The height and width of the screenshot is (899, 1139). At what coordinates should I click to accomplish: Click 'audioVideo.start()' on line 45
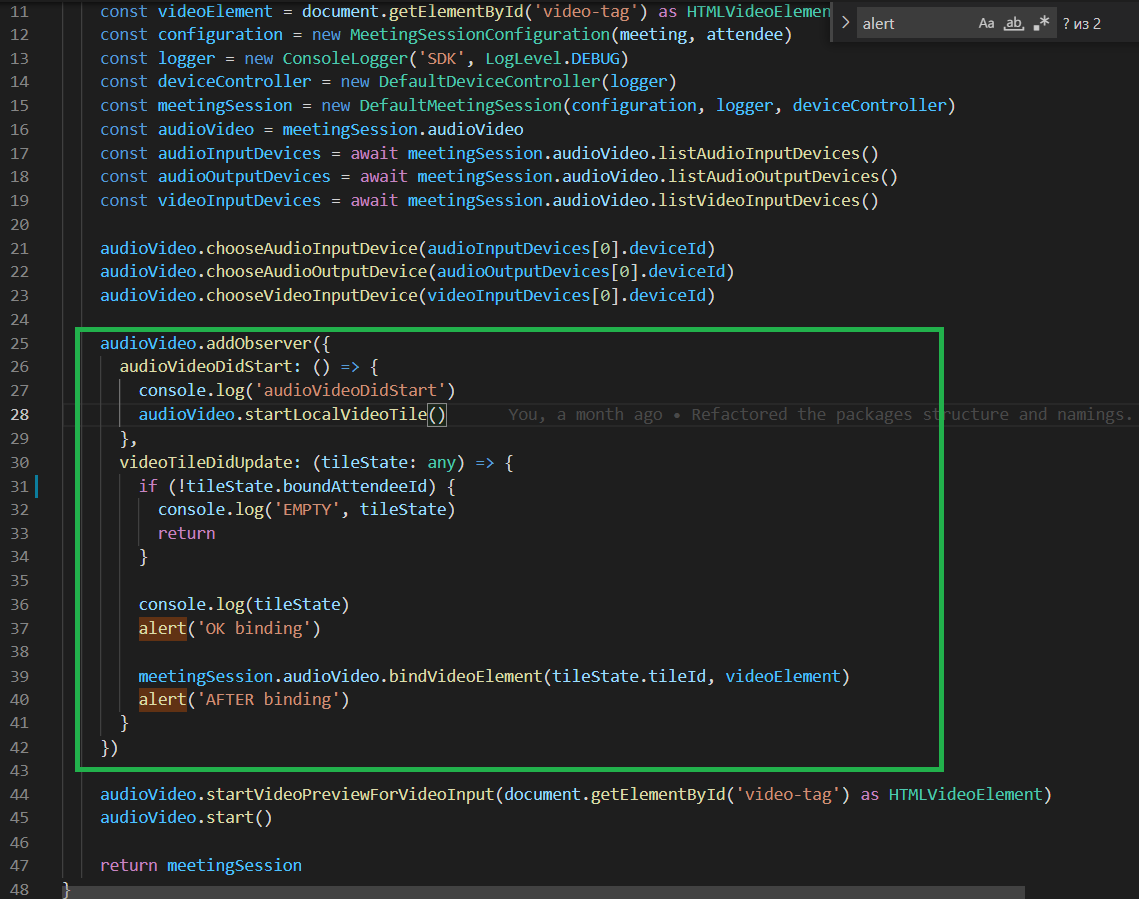click(187, 818)
